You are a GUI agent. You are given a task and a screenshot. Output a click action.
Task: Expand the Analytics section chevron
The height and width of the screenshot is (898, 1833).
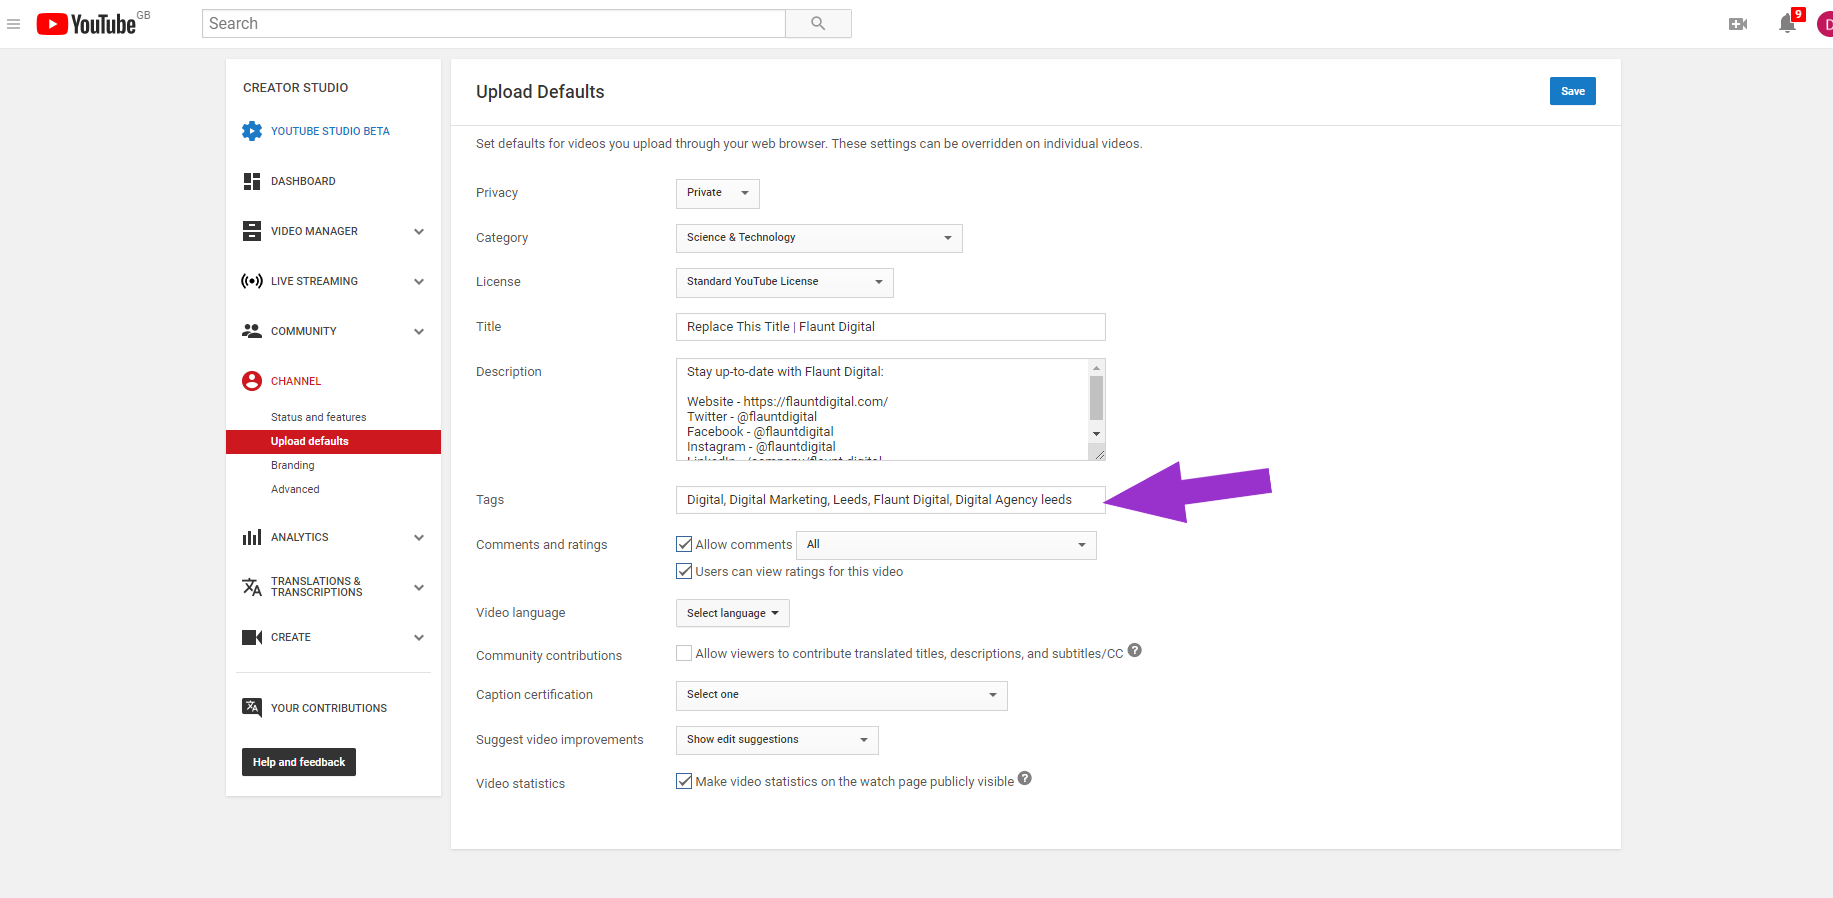click(x=419, y=537)
